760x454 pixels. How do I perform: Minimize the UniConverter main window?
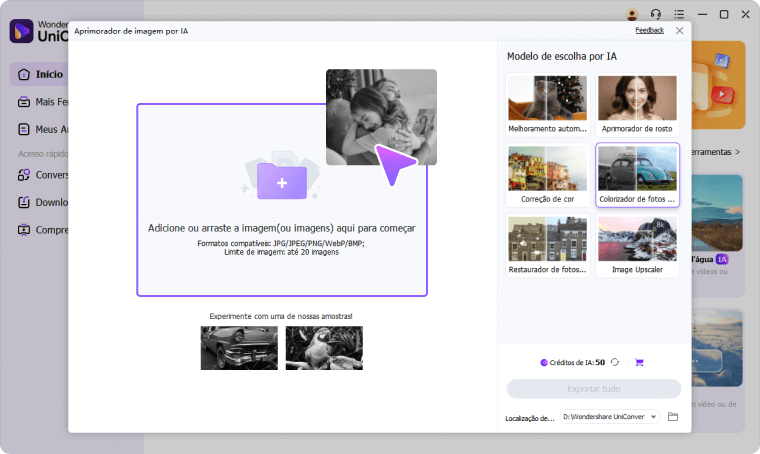(702, 15)
